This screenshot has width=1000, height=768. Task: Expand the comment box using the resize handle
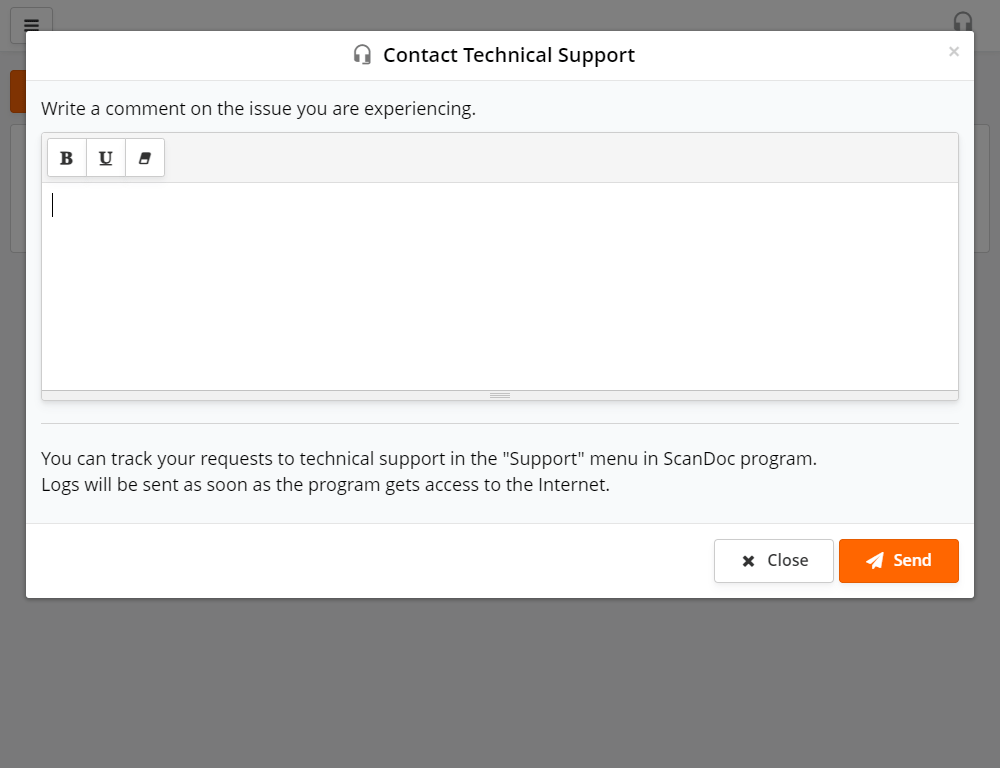tap(499, 395)
